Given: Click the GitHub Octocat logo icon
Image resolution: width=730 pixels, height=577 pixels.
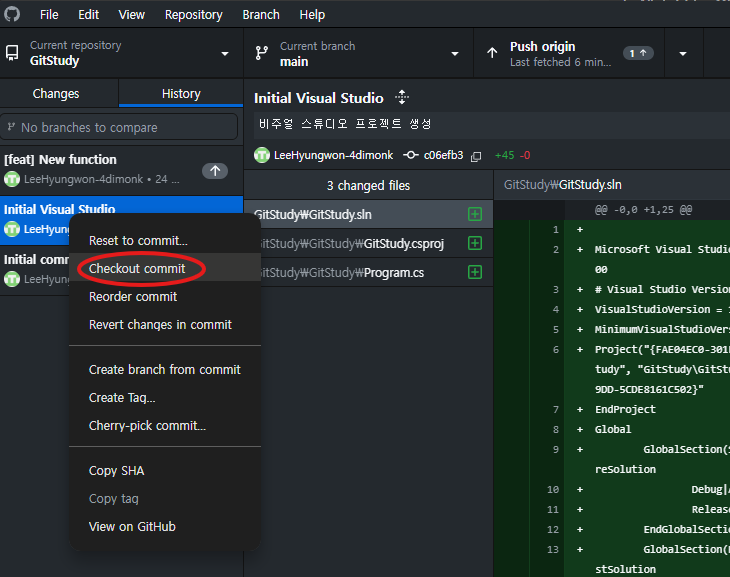Looking at the screenshot, I should pyautogui.click(x=12, y=14).
